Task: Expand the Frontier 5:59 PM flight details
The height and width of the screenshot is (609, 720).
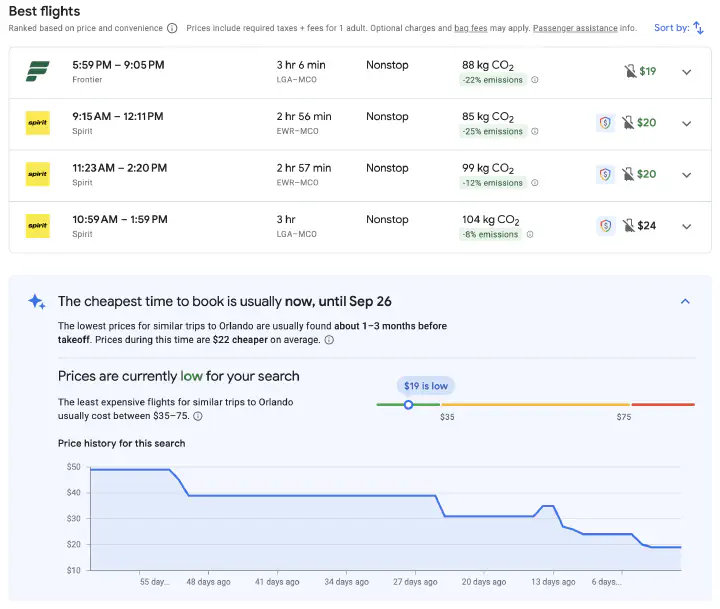Action: (686, 72)
